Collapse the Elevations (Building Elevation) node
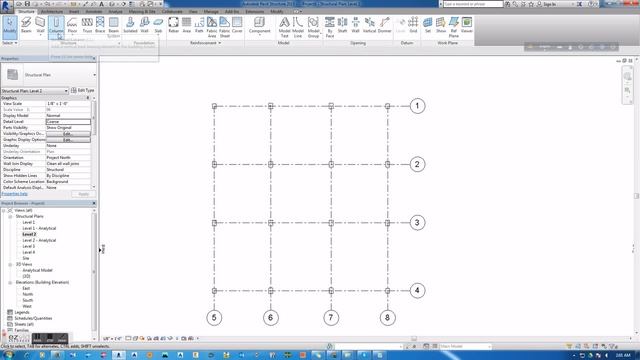 pyautogui.click(x=10, y=282)
